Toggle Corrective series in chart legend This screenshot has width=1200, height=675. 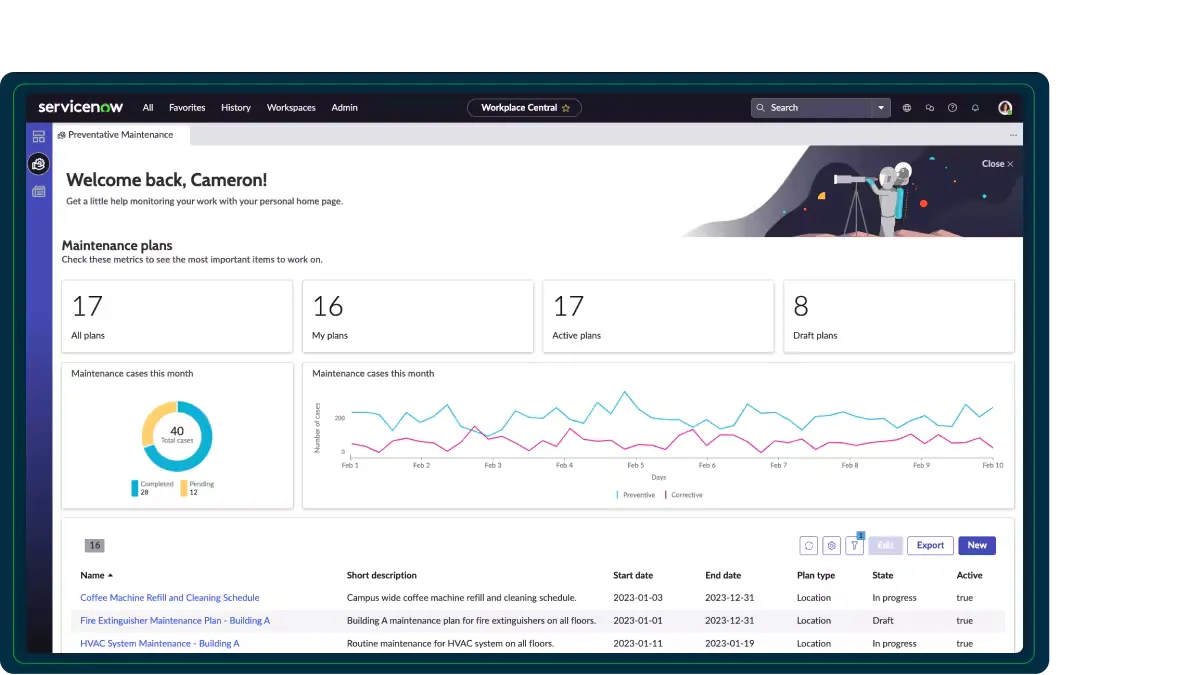(685, 495)
